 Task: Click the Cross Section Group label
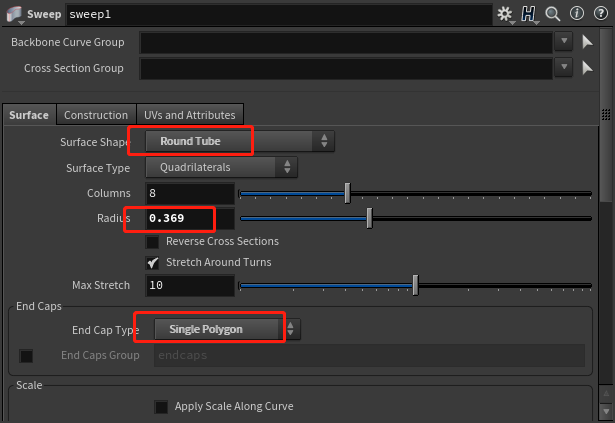[x=74, y=68]
